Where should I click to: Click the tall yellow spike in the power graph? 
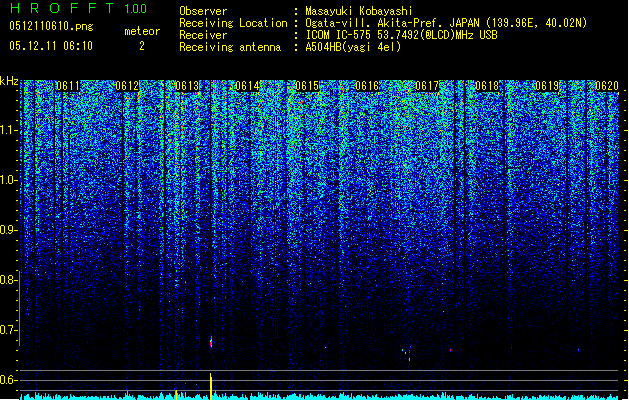click(x=211, y=386)
